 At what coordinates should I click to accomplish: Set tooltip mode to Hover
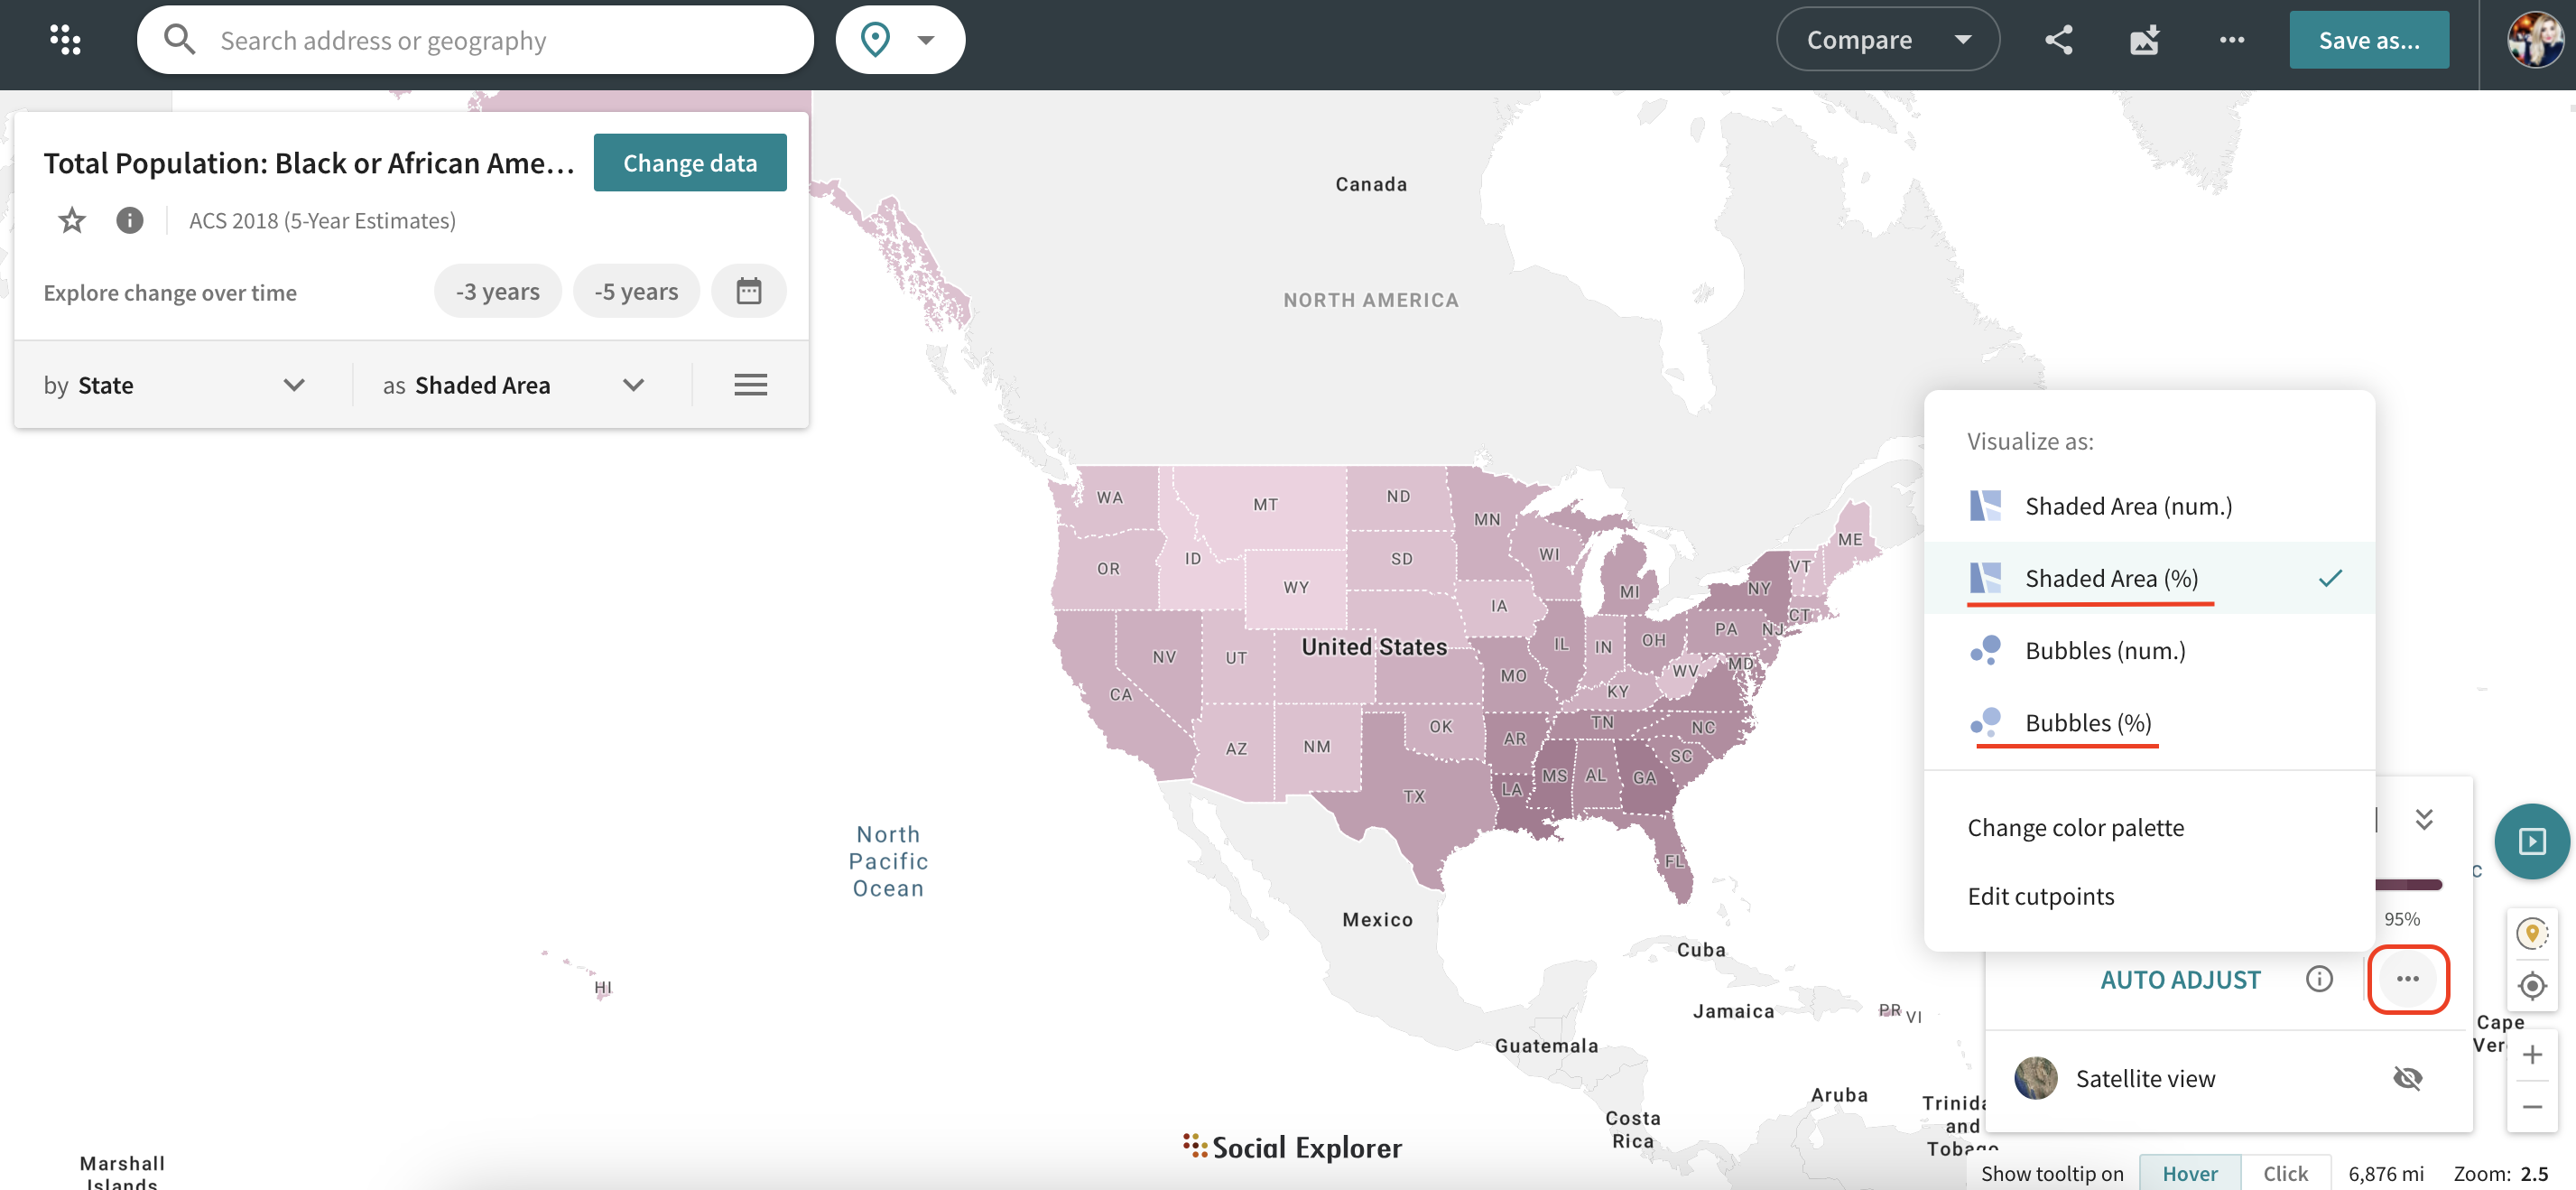pos(2189,1173)
